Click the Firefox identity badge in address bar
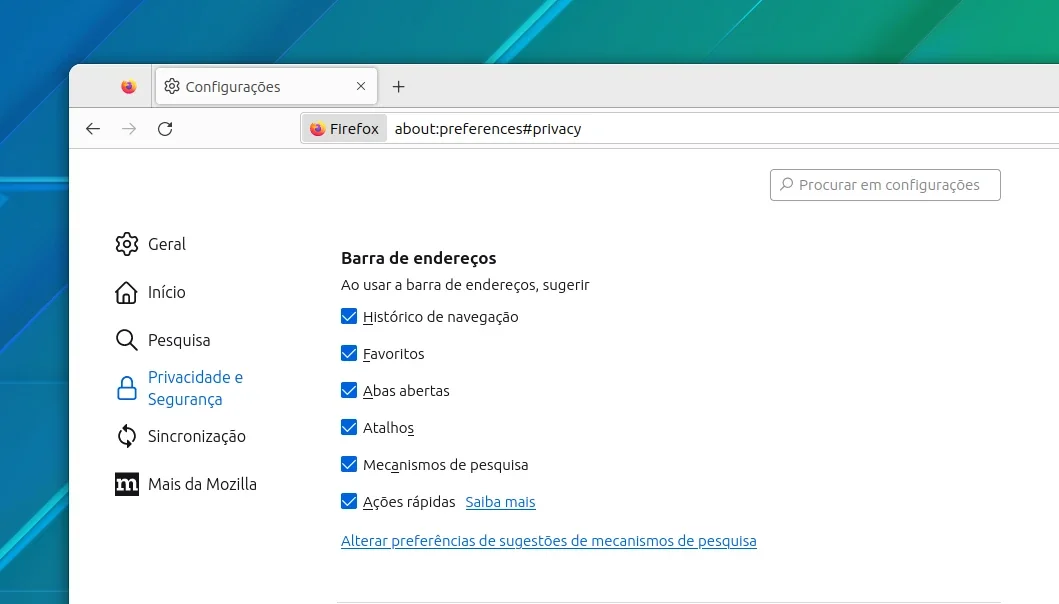The image size is (1059, 604). (344, 128)
